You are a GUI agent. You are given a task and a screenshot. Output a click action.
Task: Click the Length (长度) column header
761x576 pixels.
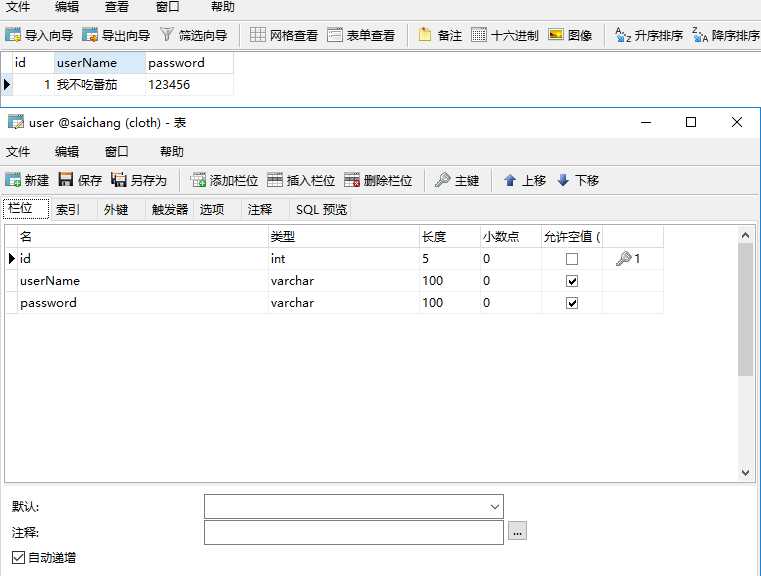click(x=449, y=236)
